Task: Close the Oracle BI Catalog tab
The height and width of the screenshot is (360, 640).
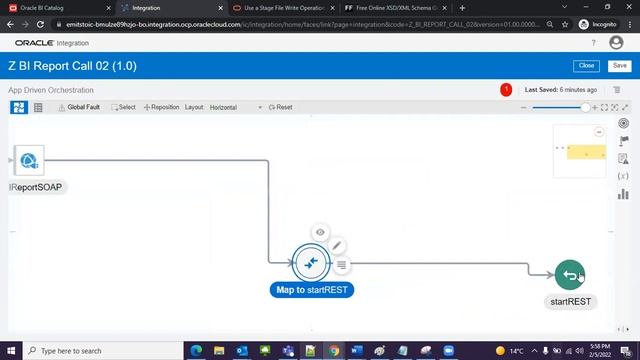Action: pyautogui.click(x=108, y=8)
